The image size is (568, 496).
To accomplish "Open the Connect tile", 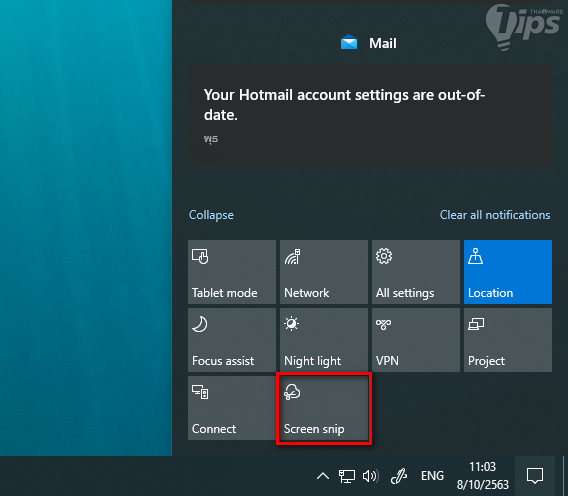I will (x=232, y=408).
